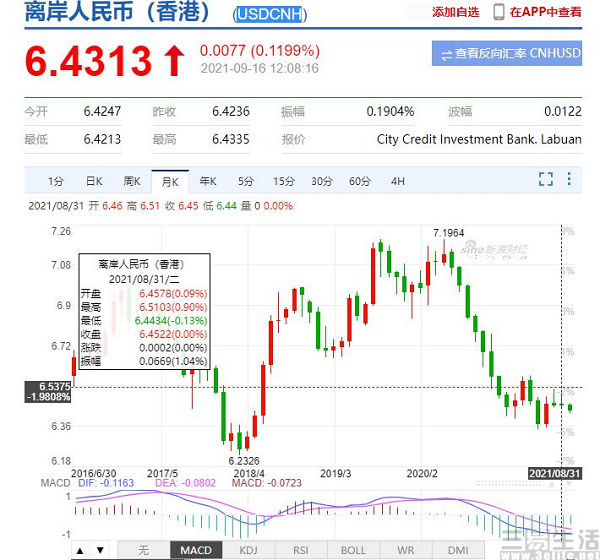Click the 最高 value 6.4335
Screen dimensions: 600x560
231,139
